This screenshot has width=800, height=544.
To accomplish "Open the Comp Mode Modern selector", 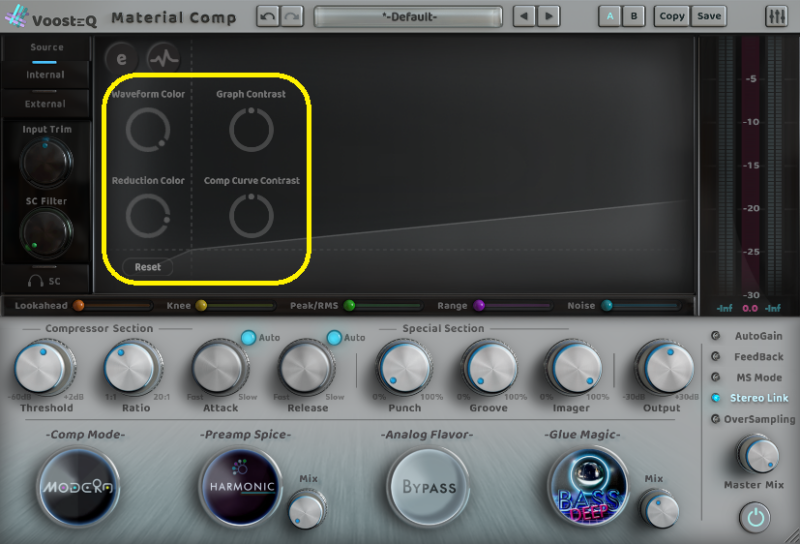I will 79,487.
